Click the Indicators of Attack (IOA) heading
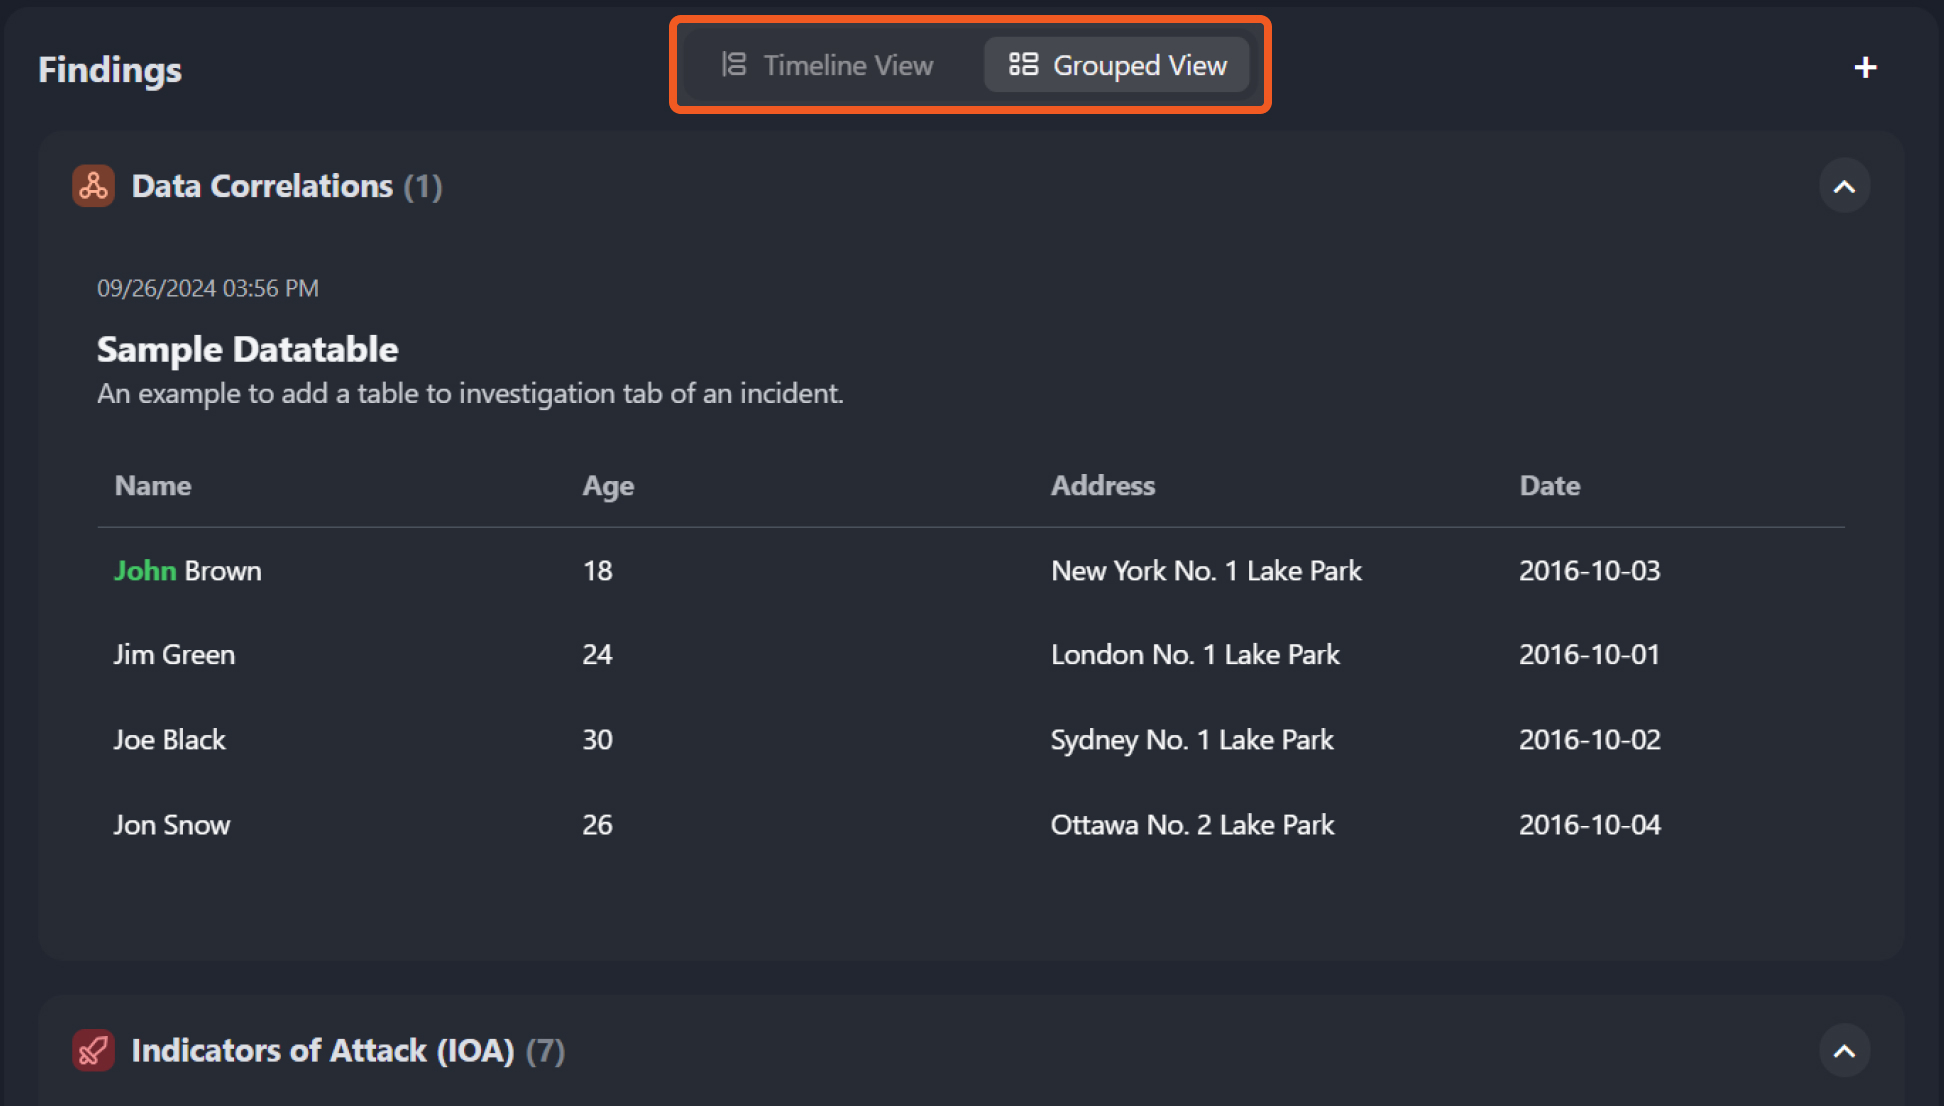Screen dimensions: 1944x1106 coord(322,1050)
